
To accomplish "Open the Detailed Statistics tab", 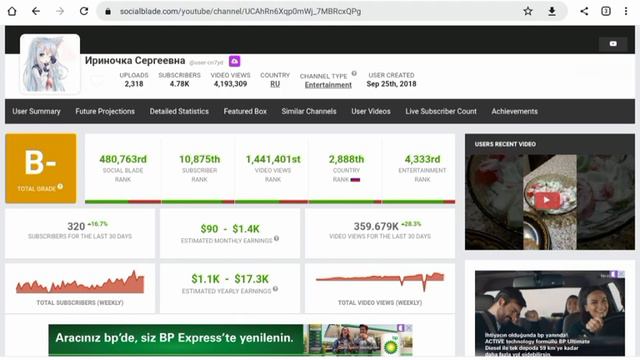I will [x=179, y=111].
